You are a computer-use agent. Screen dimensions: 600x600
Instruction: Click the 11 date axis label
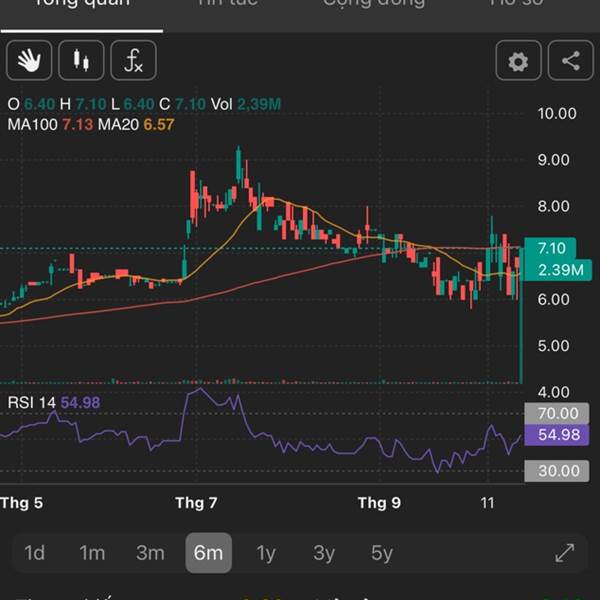pos(488,503)
